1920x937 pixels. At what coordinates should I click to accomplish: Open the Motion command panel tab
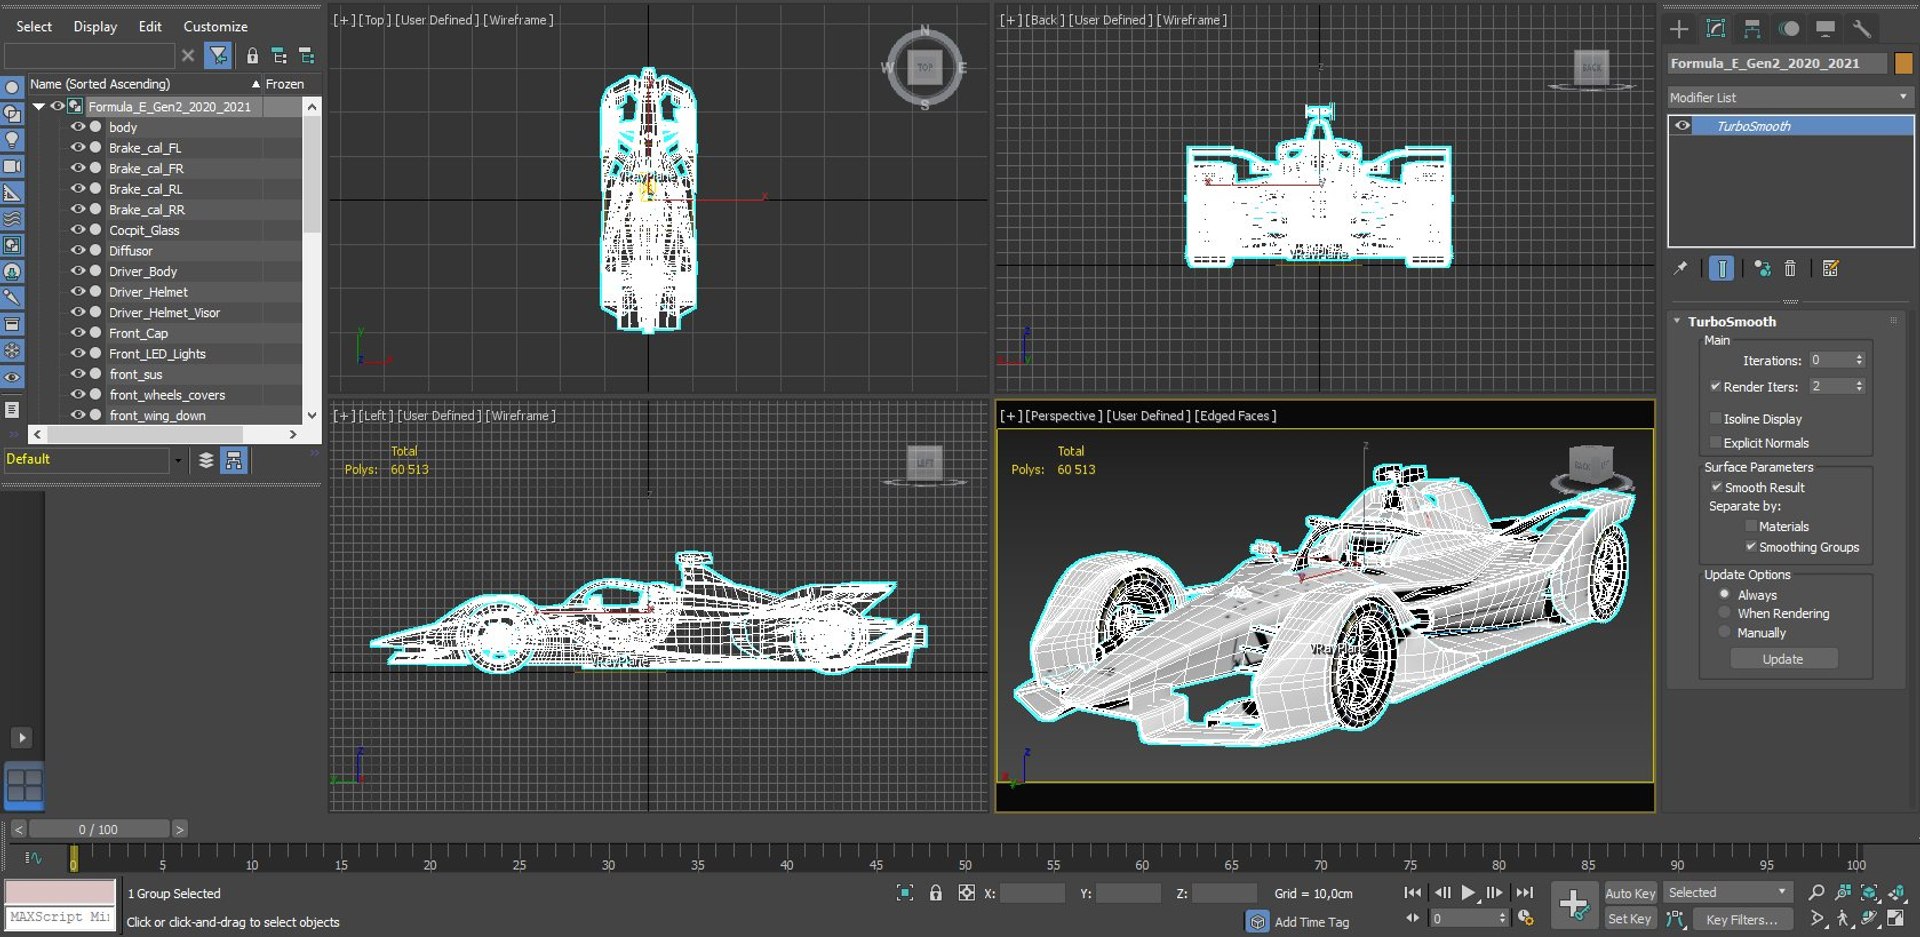(1789, 29)
